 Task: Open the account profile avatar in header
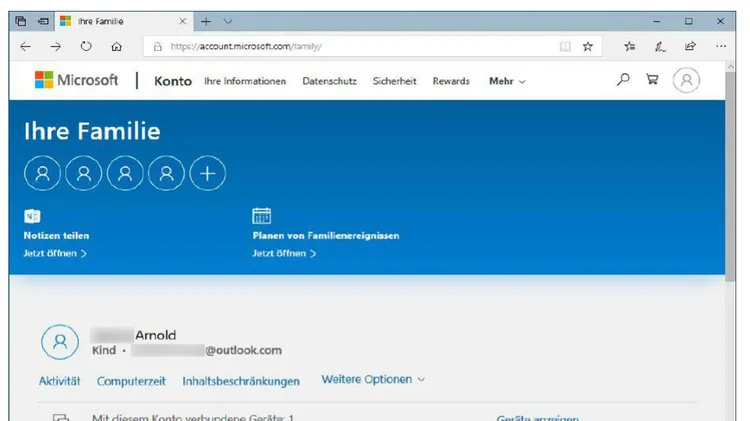pos(686,80)
